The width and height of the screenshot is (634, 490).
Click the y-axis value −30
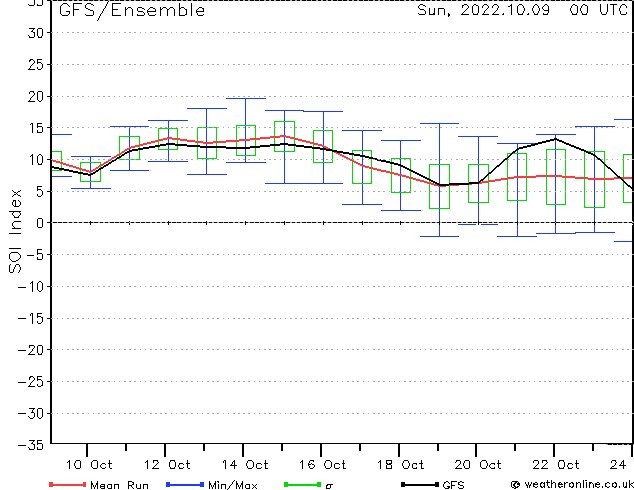point(31,413)
